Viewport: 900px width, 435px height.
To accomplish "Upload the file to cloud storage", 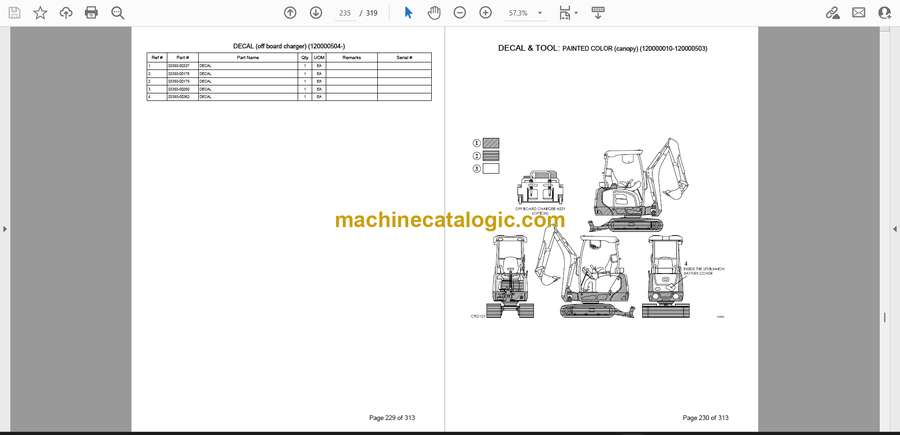I will pos(66,13).
